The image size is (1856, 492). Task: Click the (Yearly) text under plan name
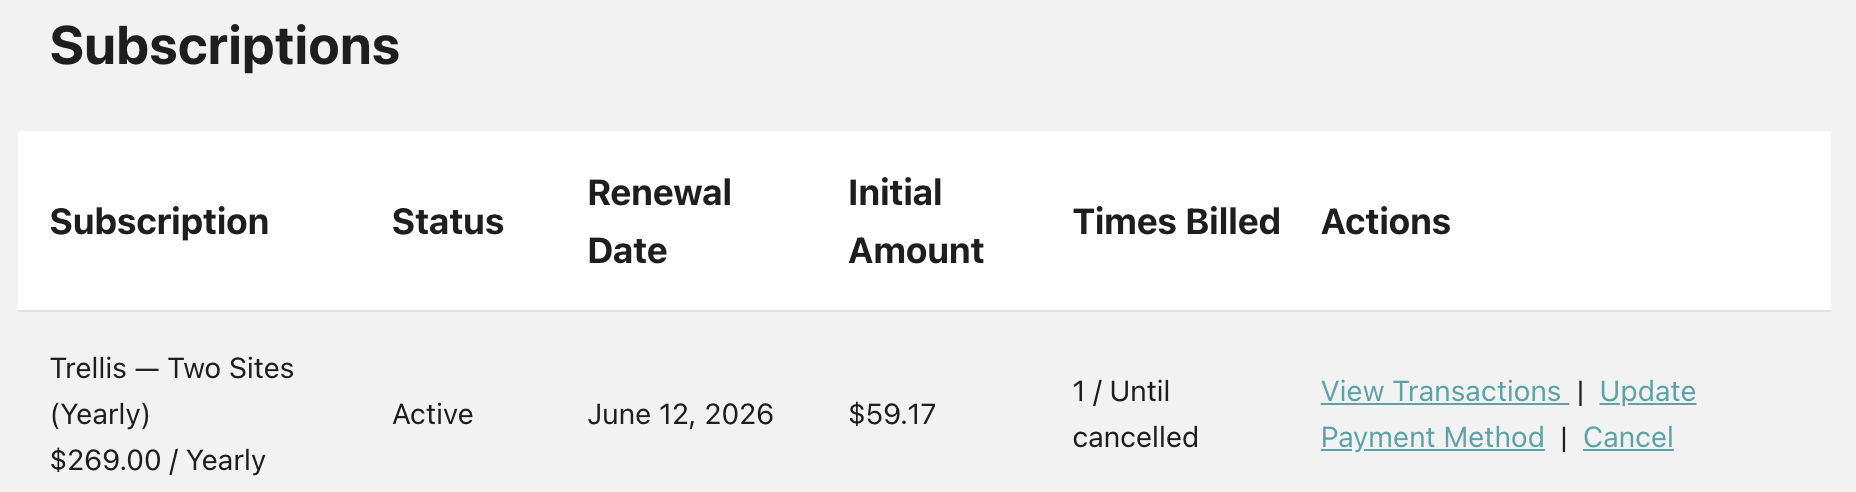pyautogui.click(x=100, y=414)
